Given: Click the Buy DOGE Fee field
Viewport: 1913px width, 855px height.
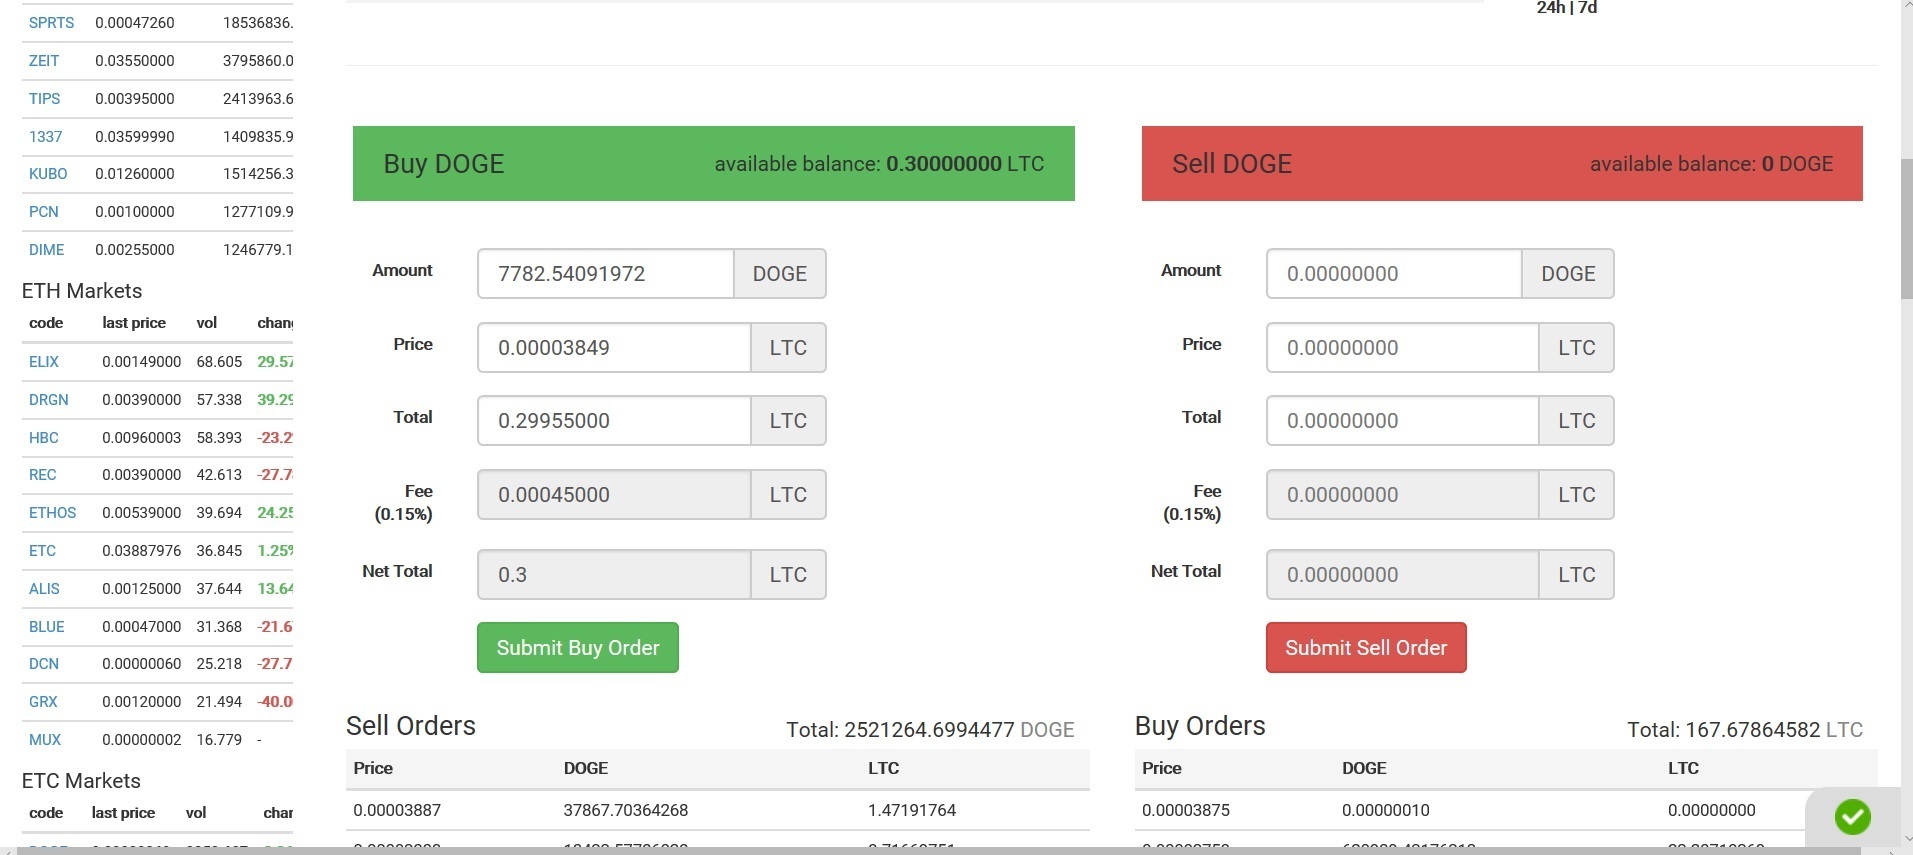Looking at the screenshot, I should coord(614,494).
